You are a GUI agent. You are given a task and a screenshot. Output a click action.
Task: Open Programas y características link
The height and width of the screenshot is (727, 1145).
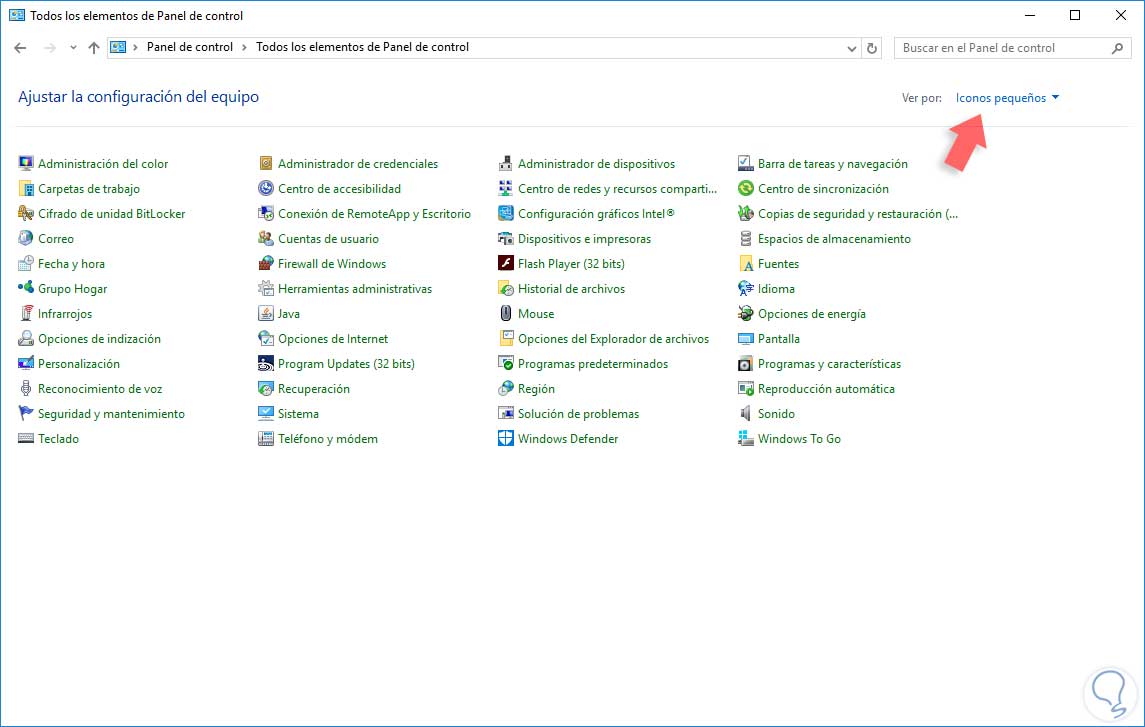[829, 364]
